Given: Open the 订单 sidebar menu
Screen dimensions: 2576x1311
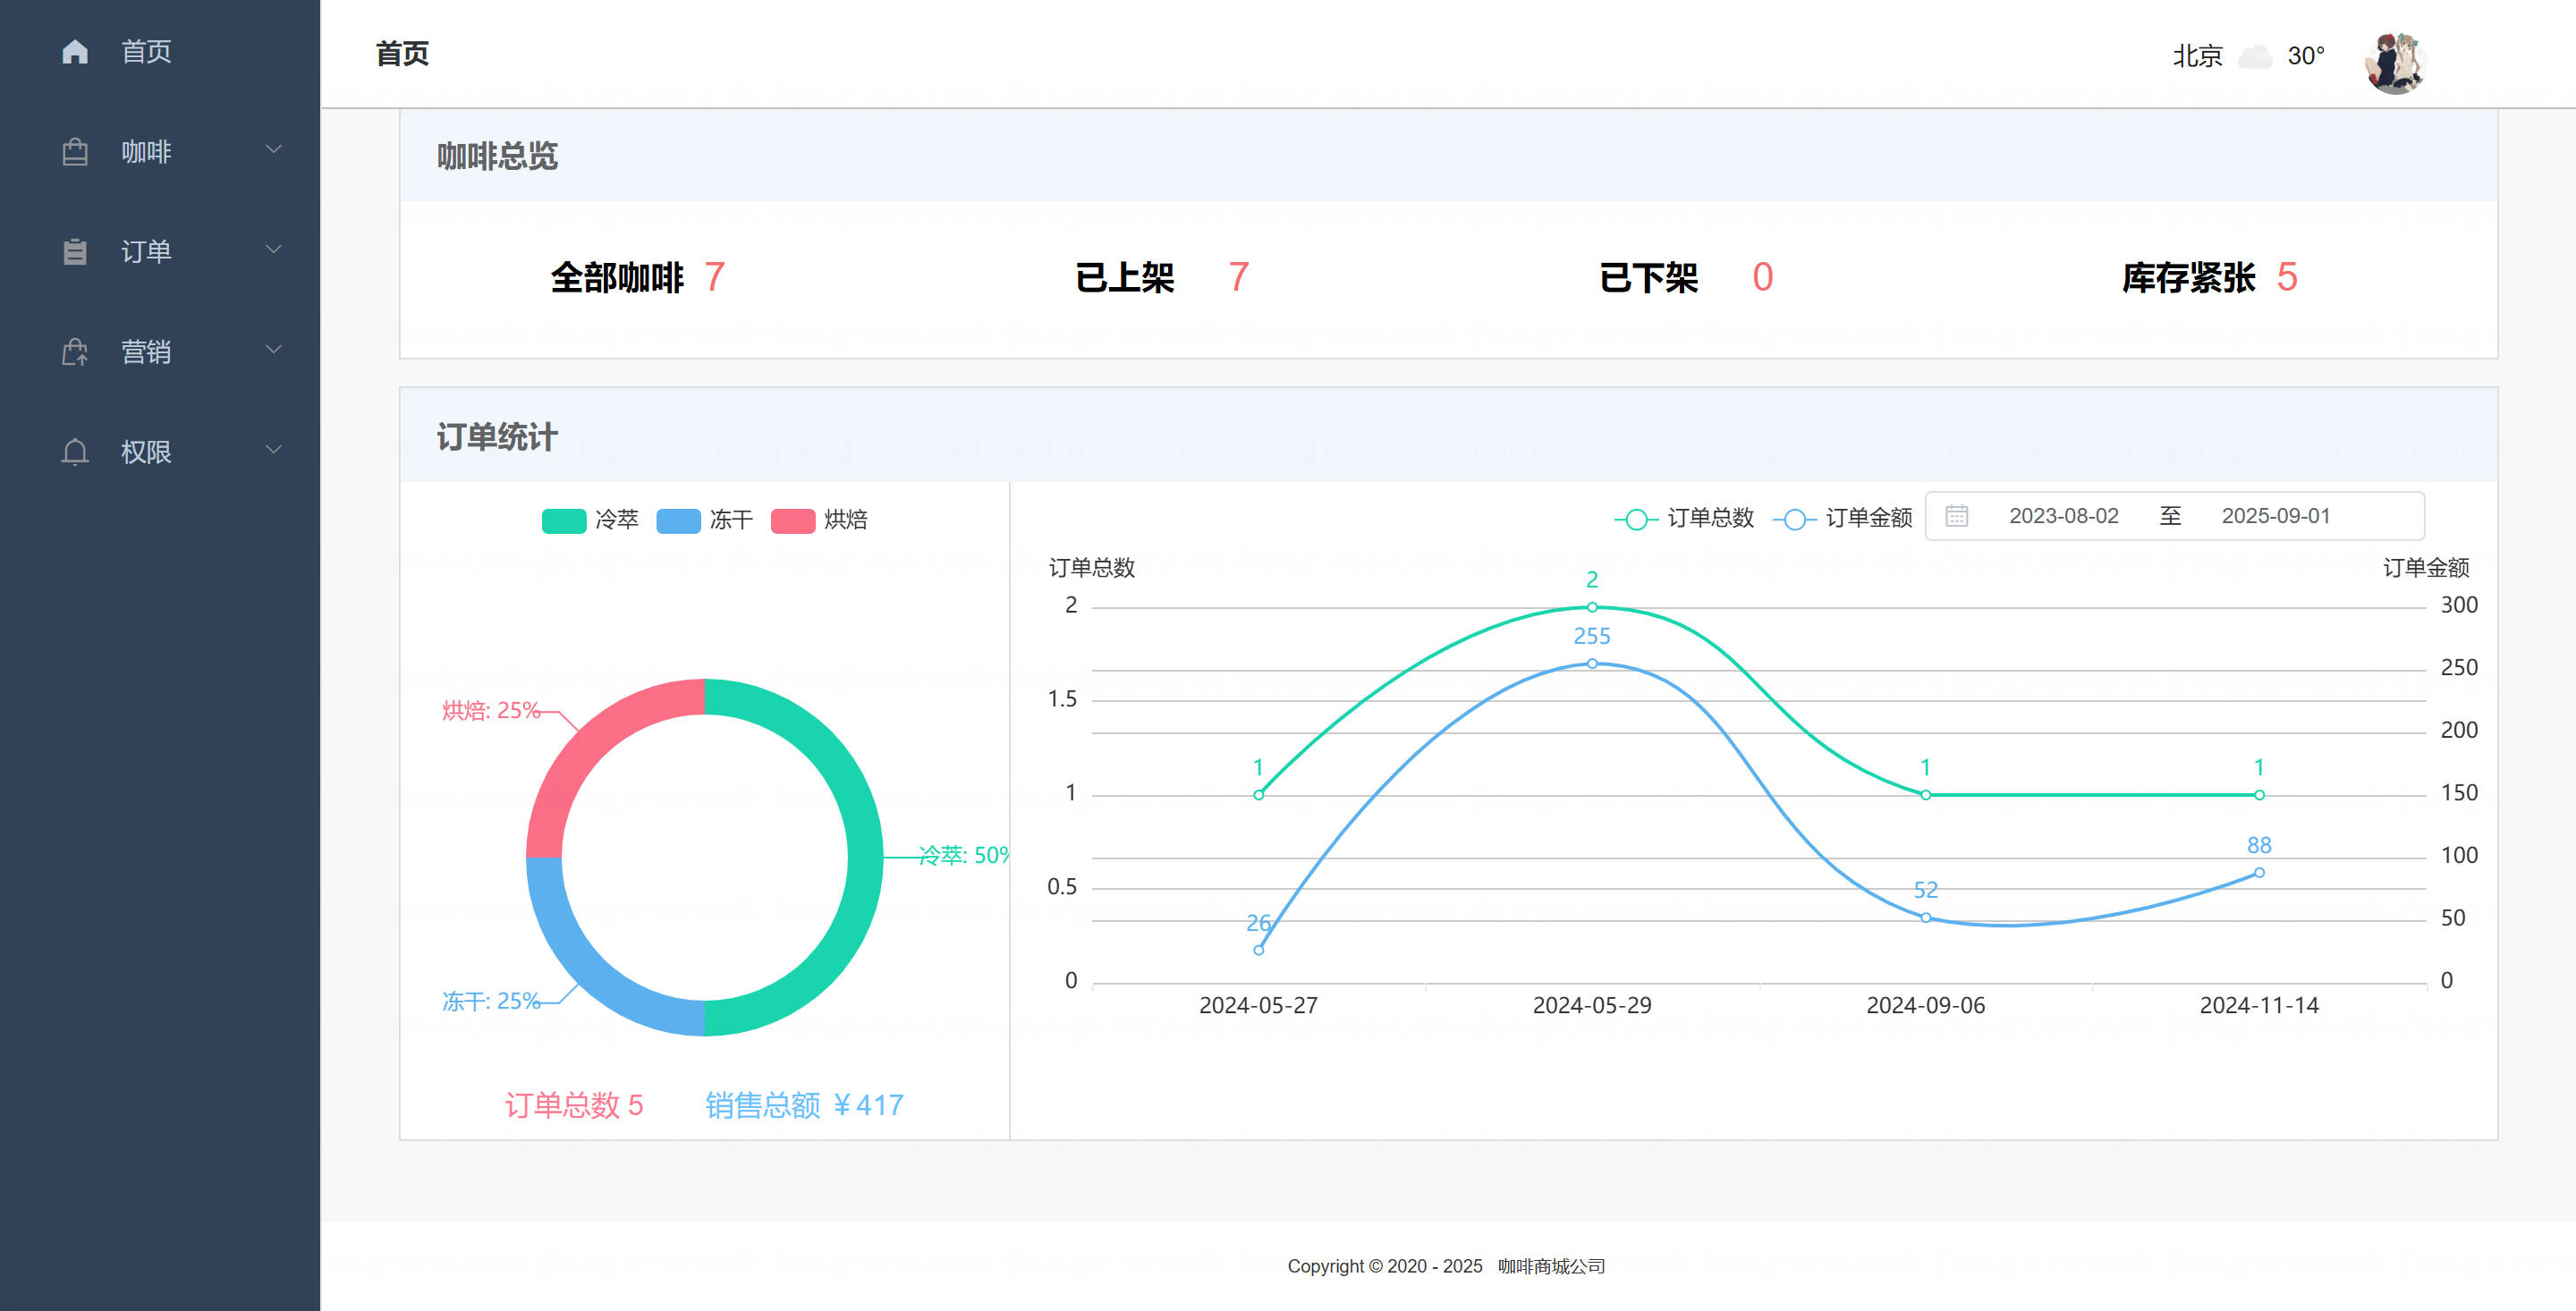Looking at the screenshot, I should [160, 251].
